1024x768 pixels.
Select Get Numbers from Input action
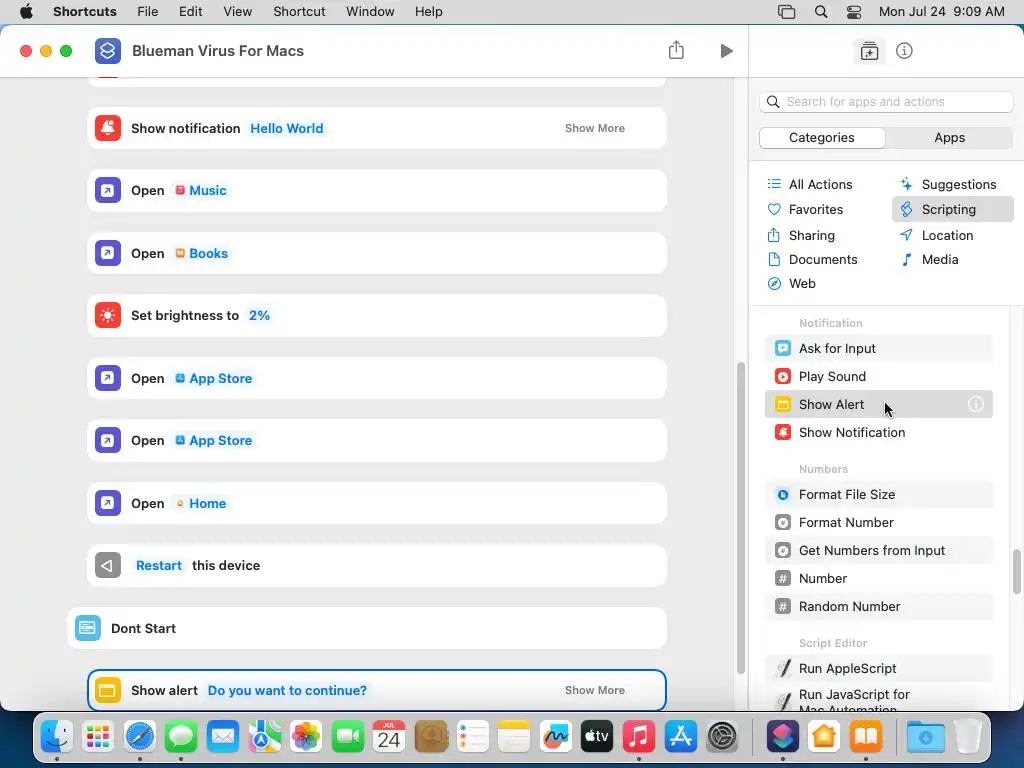click(x=878, y=551)
